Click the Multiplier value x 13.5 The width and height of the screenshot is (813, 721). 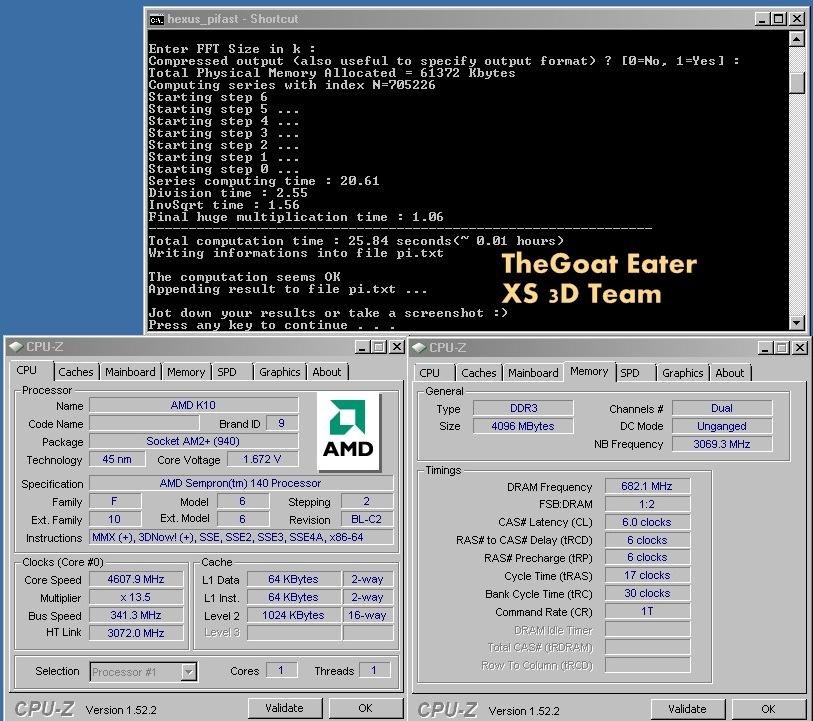(x=136, y=597)
